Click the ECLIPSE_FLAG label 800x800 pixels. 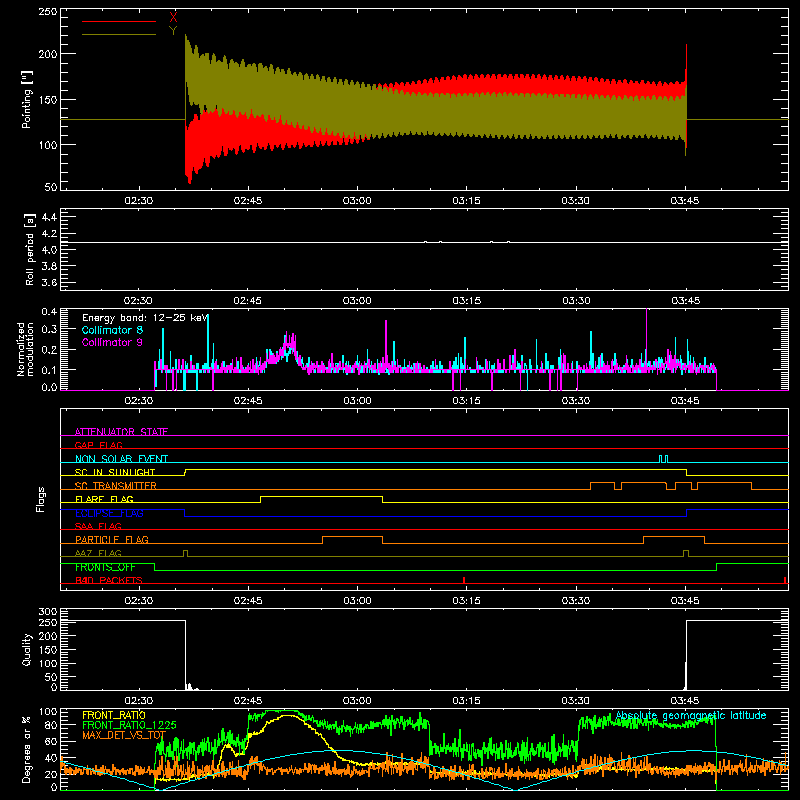[x=109, y=513]
